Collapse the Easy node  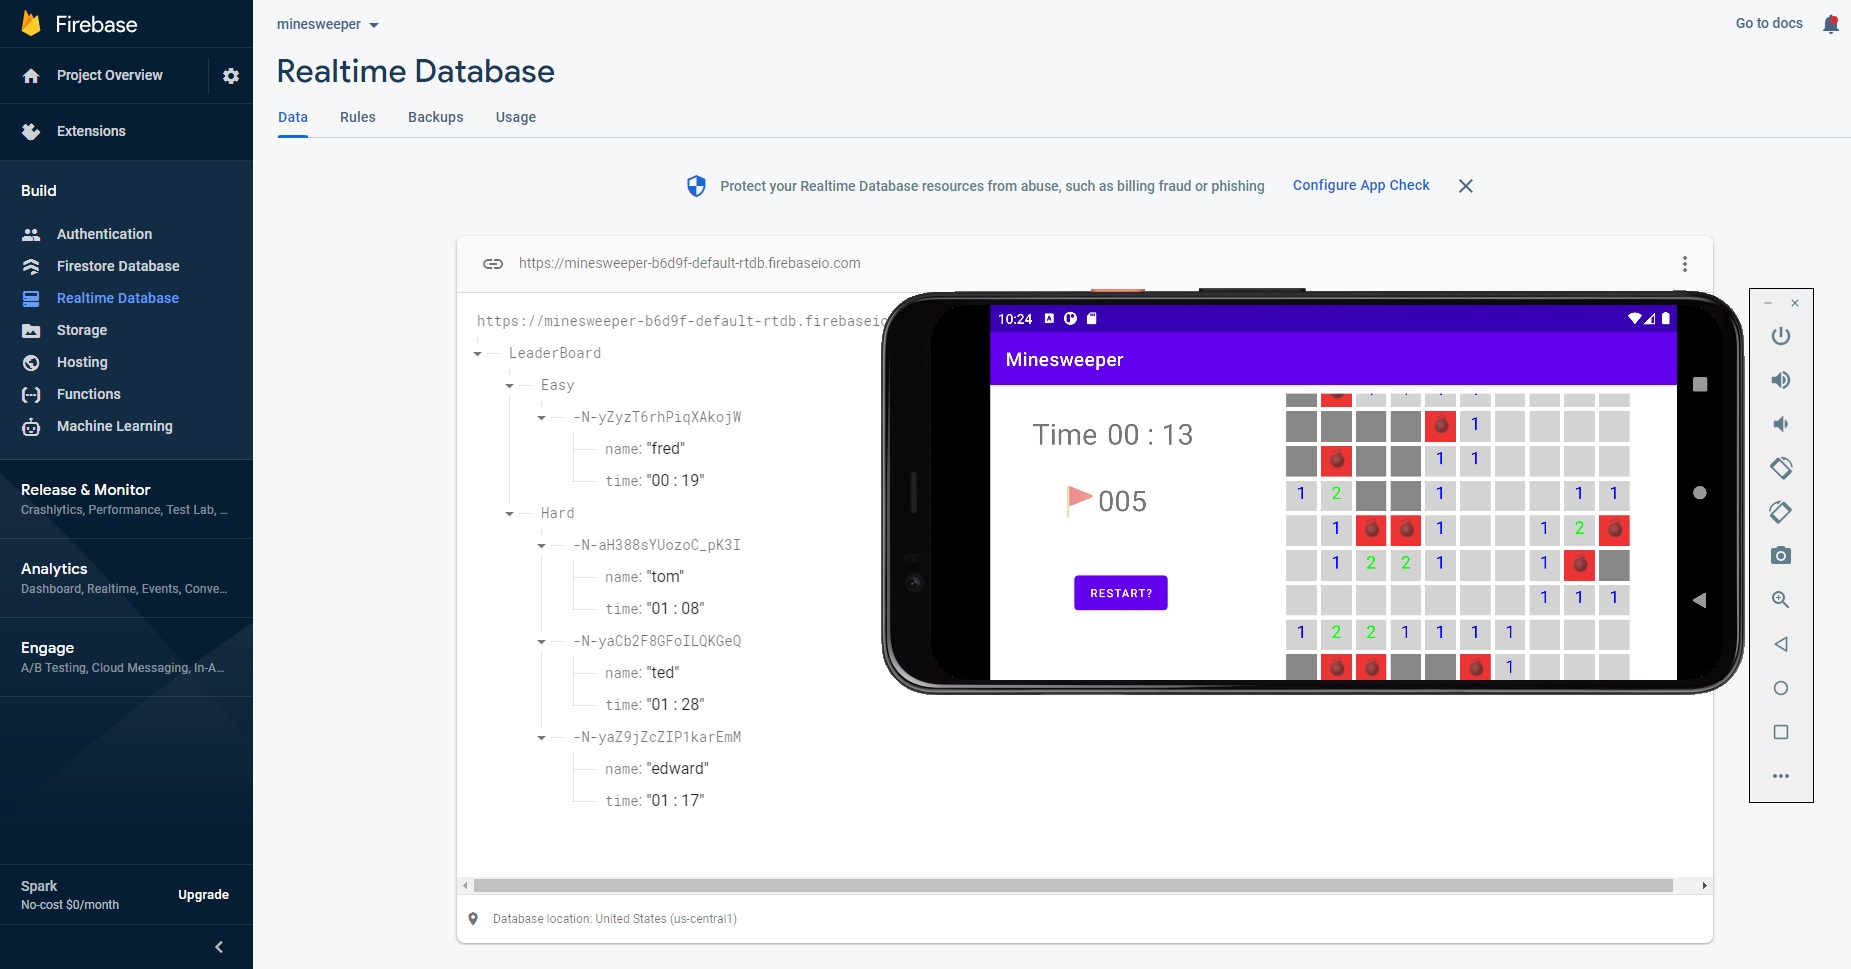[510, 386]
